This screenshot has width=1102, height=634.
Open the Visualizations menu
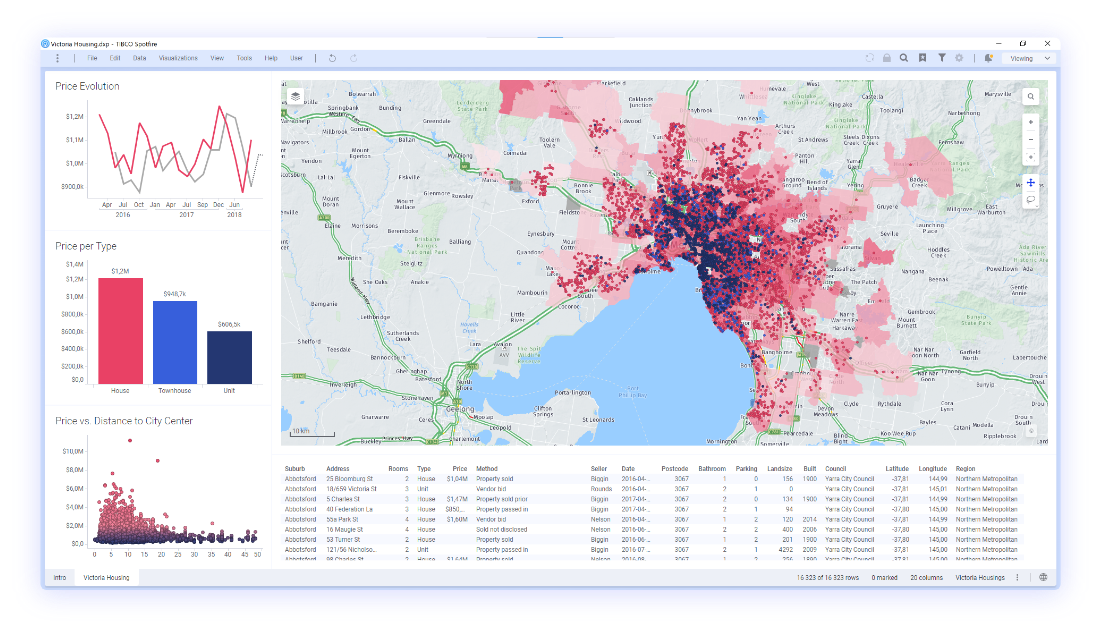coord(178,58)
